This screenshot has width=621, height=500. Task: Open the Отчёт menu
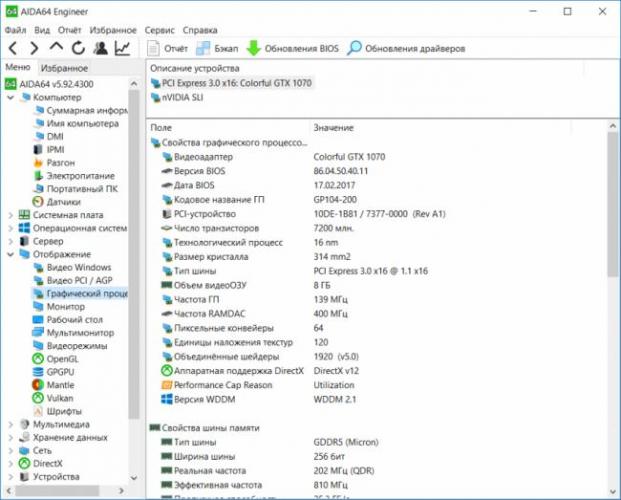click(x=69, y=30)
